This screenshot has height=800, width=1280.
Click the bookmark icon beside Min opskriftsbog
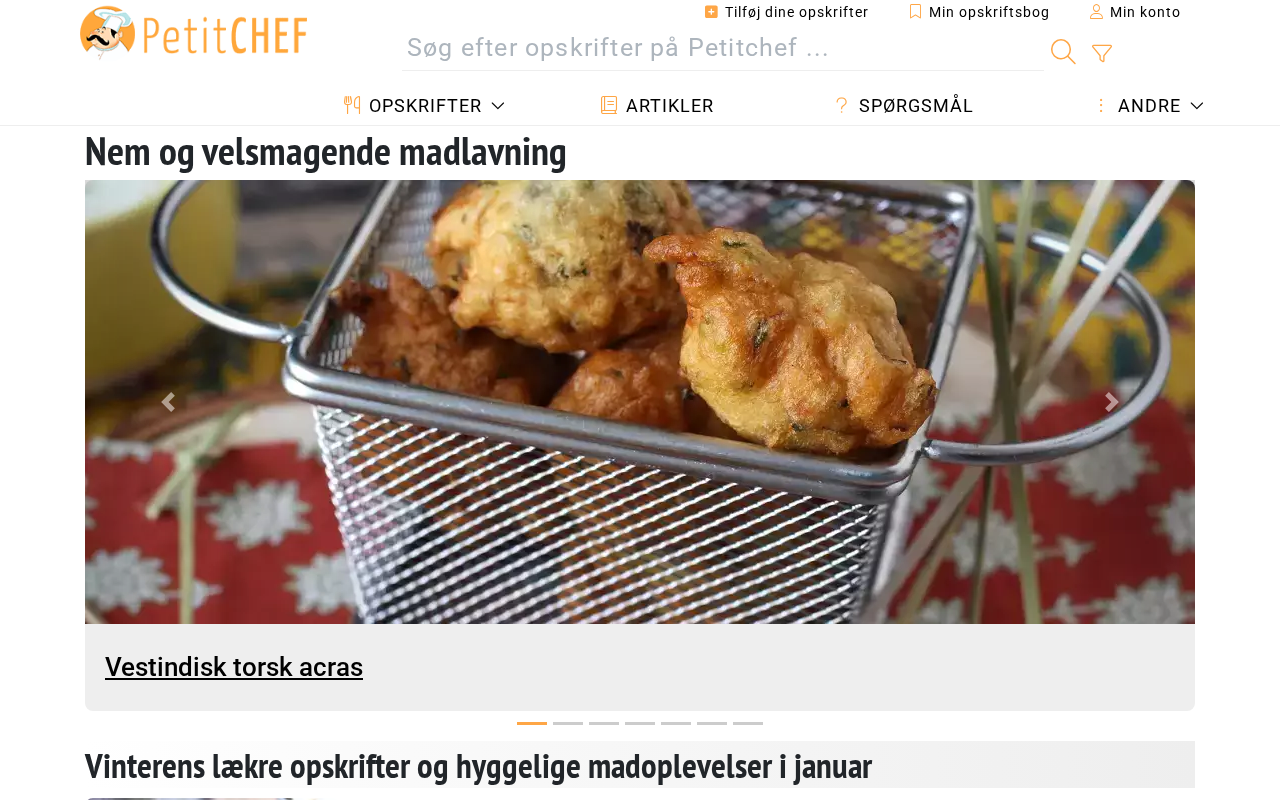(915, 12)
